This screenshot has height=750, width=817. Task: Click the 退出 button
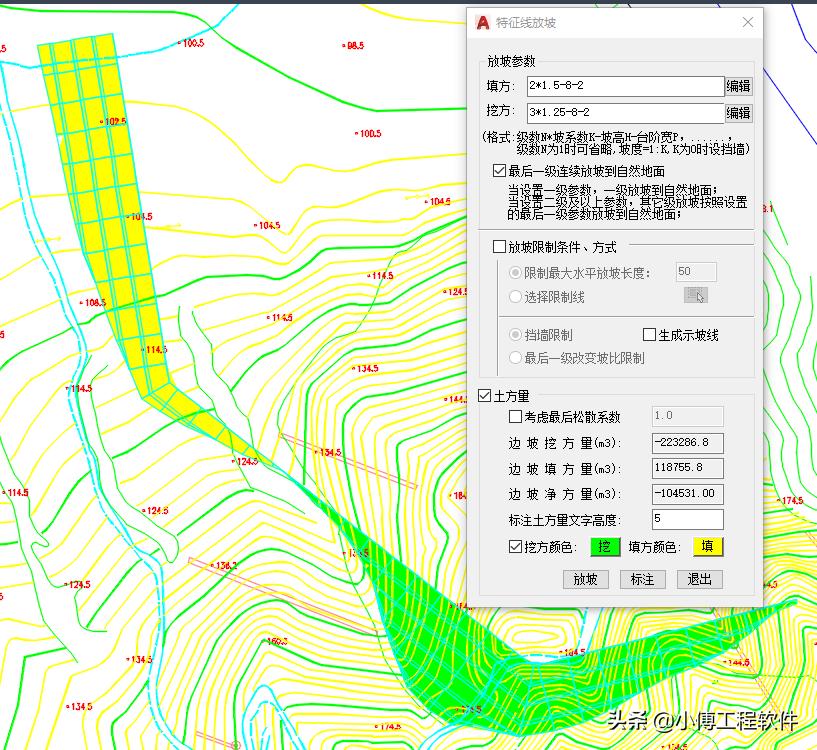coord(699,579)
